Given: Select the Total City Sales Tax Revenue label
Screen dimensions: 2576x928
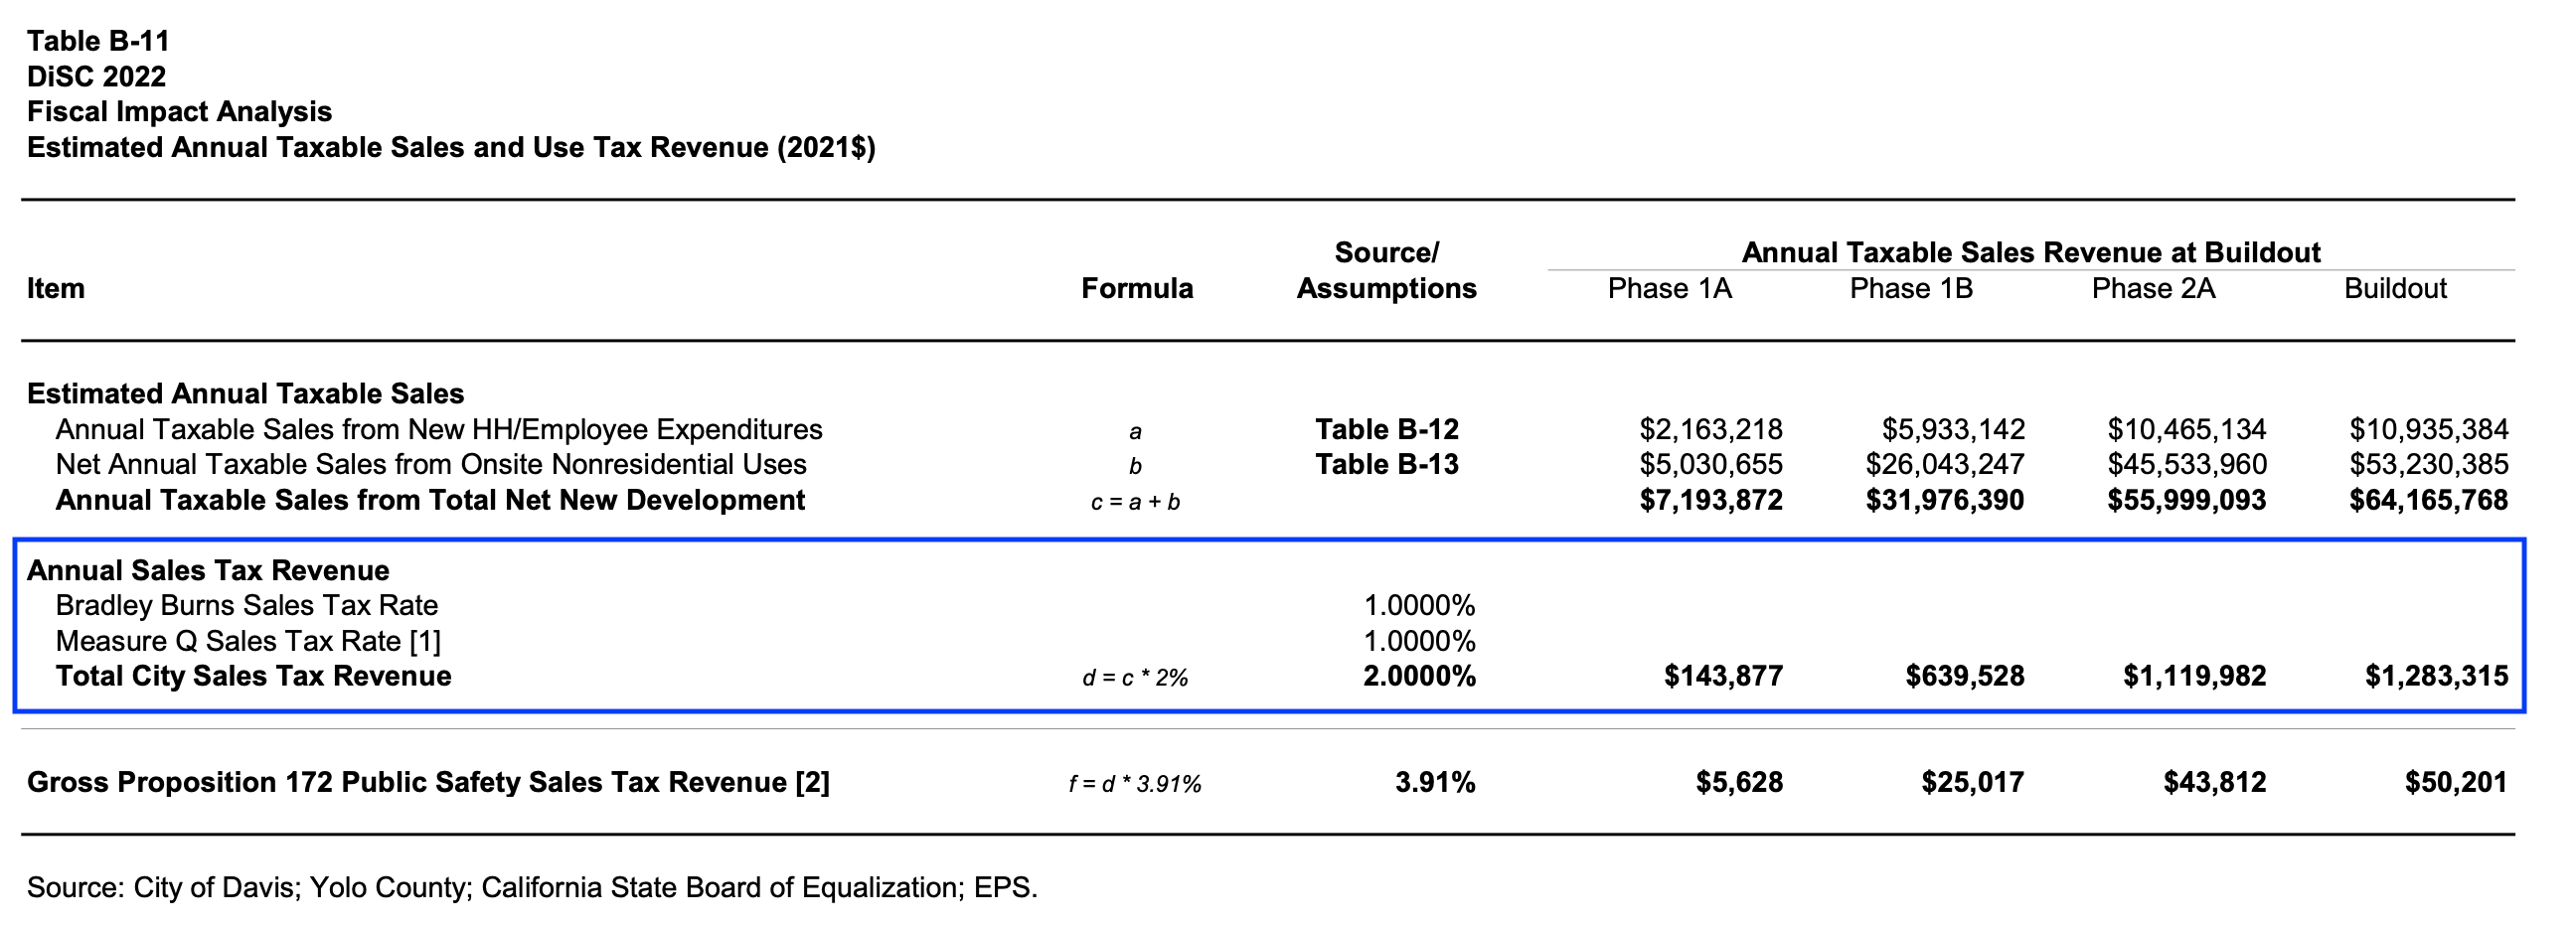Looking at the screenshot, I should [253, 677].
